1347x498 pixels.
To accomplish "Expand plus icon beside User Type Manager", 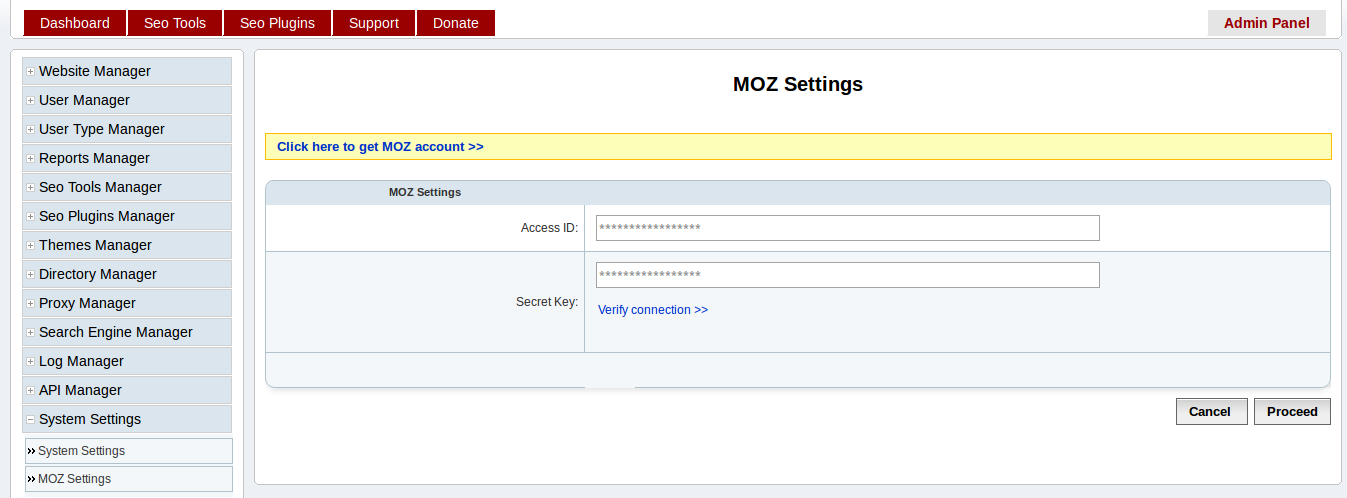I will [x=31, y=130].
